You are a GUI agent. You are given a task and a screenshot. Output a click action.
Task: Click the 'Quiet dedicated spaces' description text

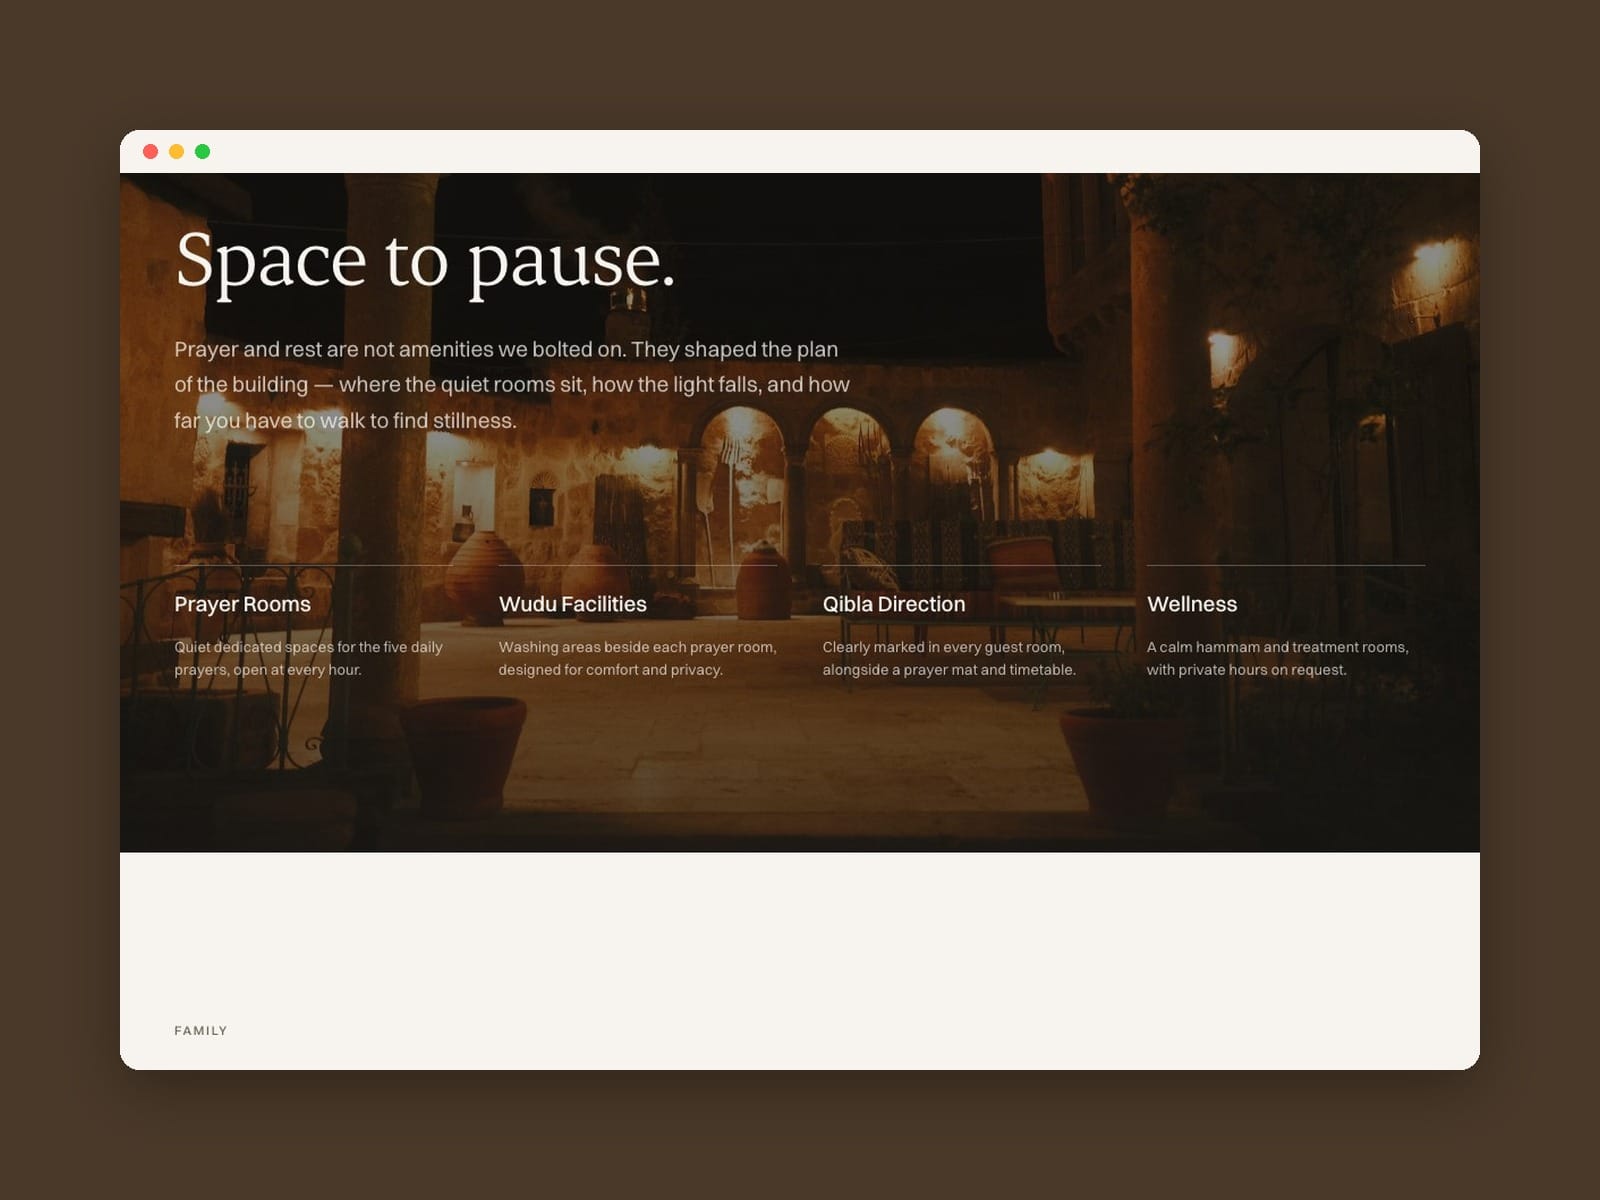(x=309, y=658)
